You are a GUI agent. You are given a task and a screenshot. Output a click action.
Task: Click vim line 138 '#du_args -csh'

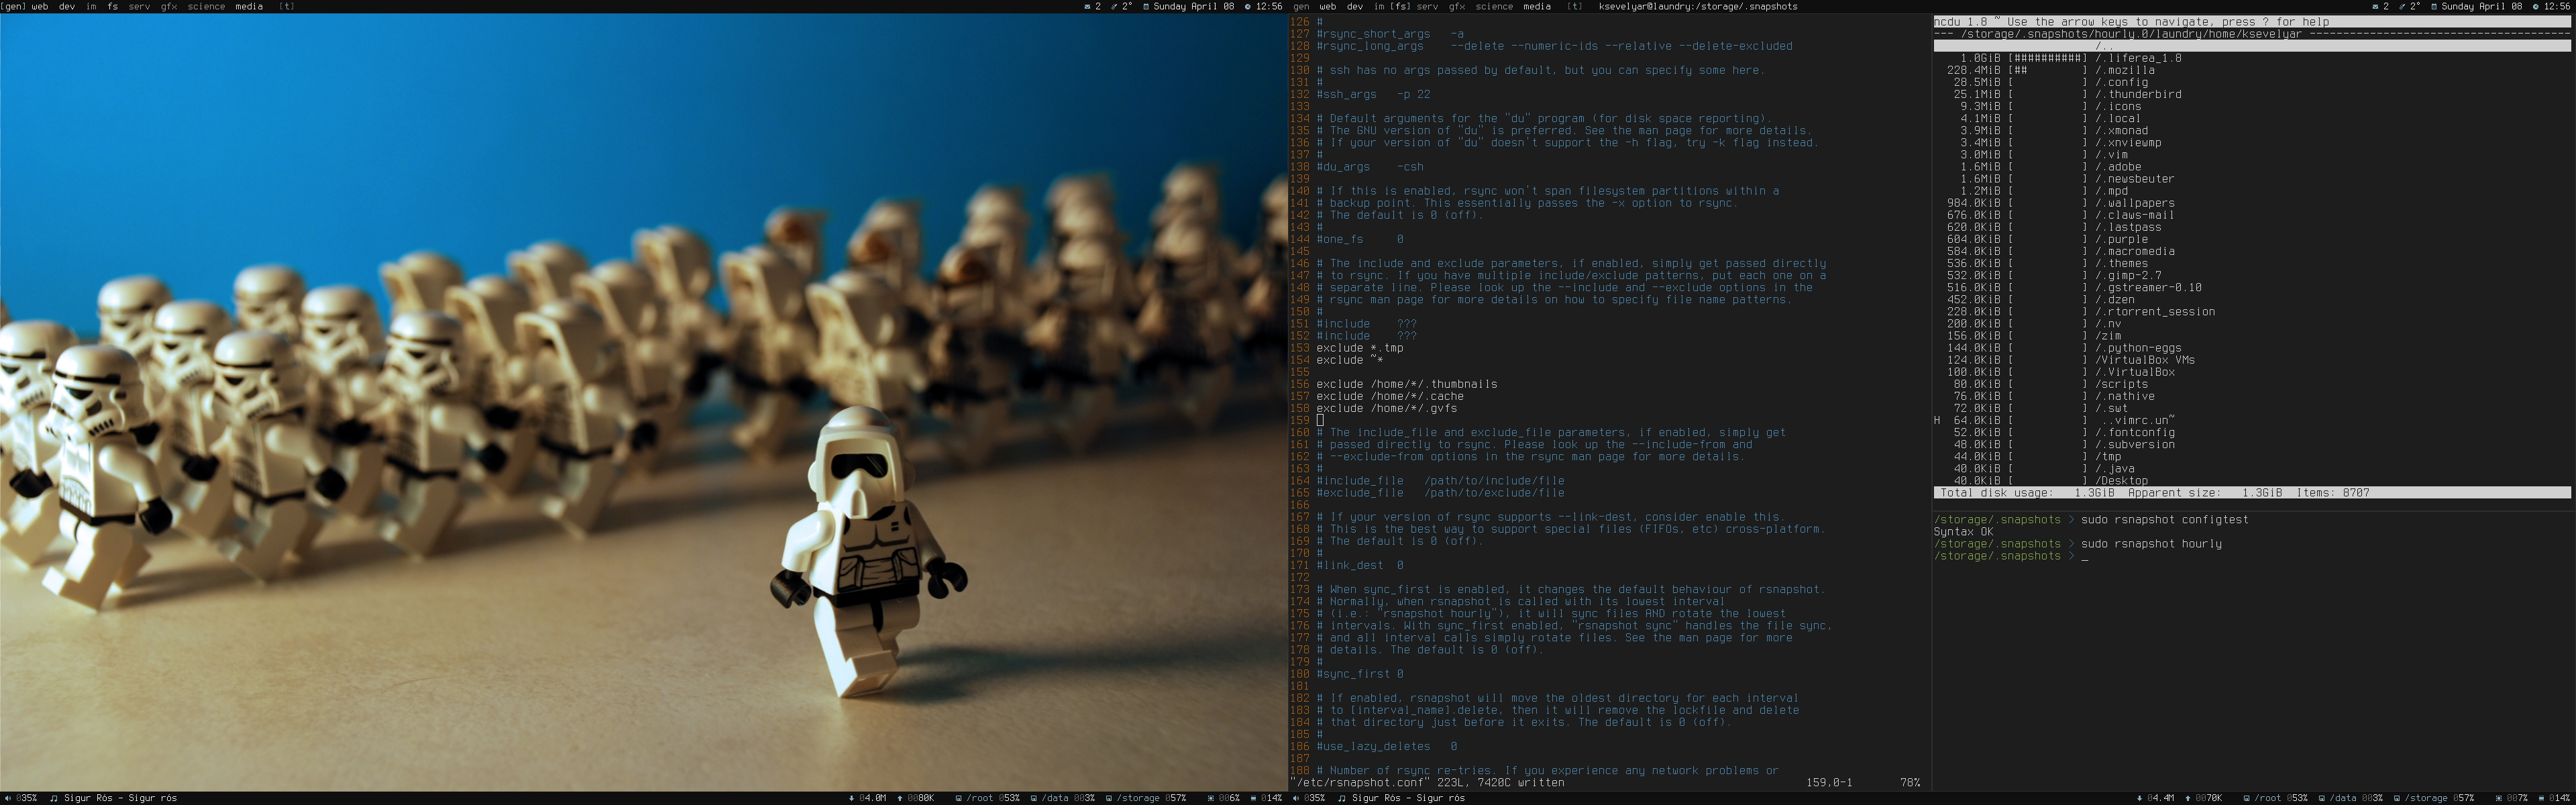1369,167
